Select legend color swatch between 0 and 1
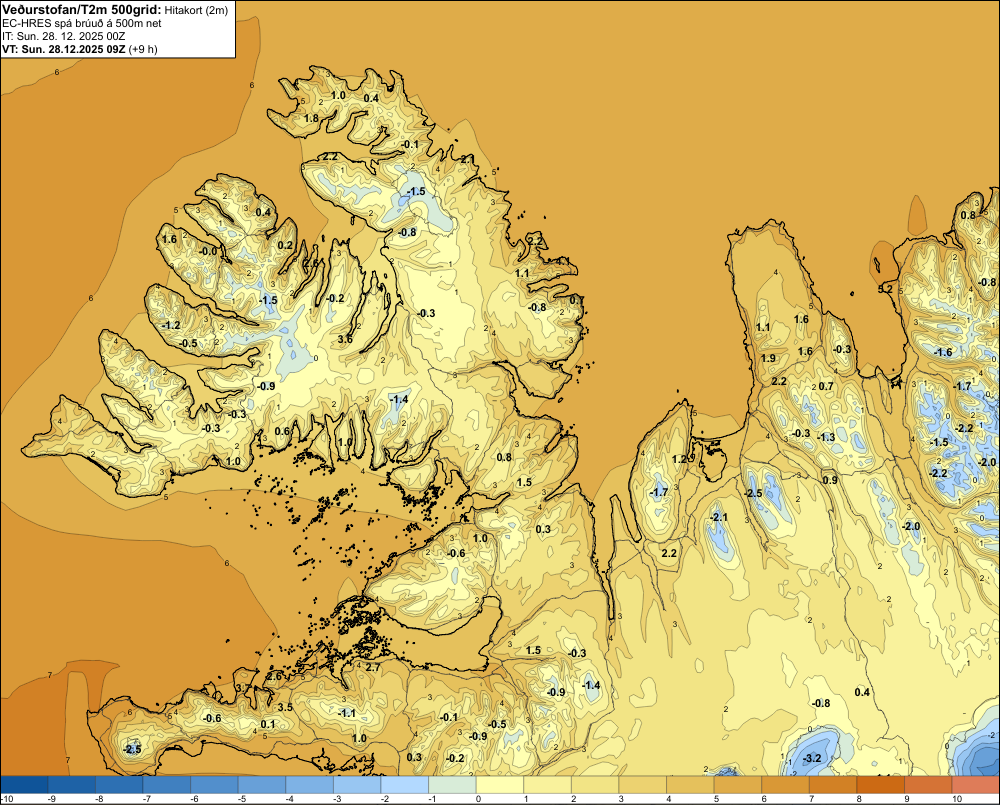This screenshot has height=805, width=1000. [501, 785]
